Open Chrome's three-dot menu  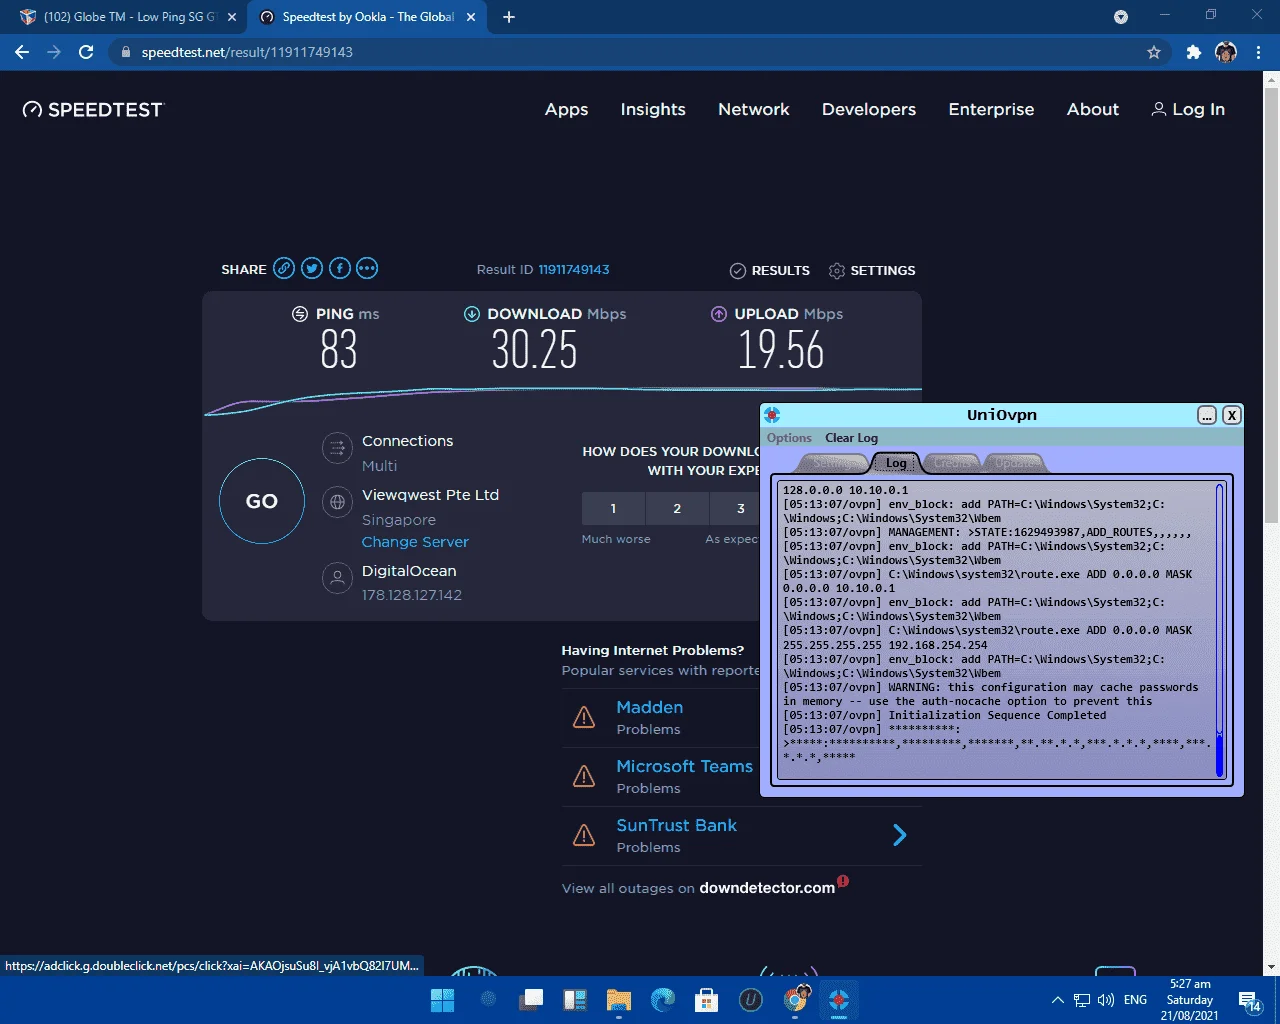click(1259, 52)
